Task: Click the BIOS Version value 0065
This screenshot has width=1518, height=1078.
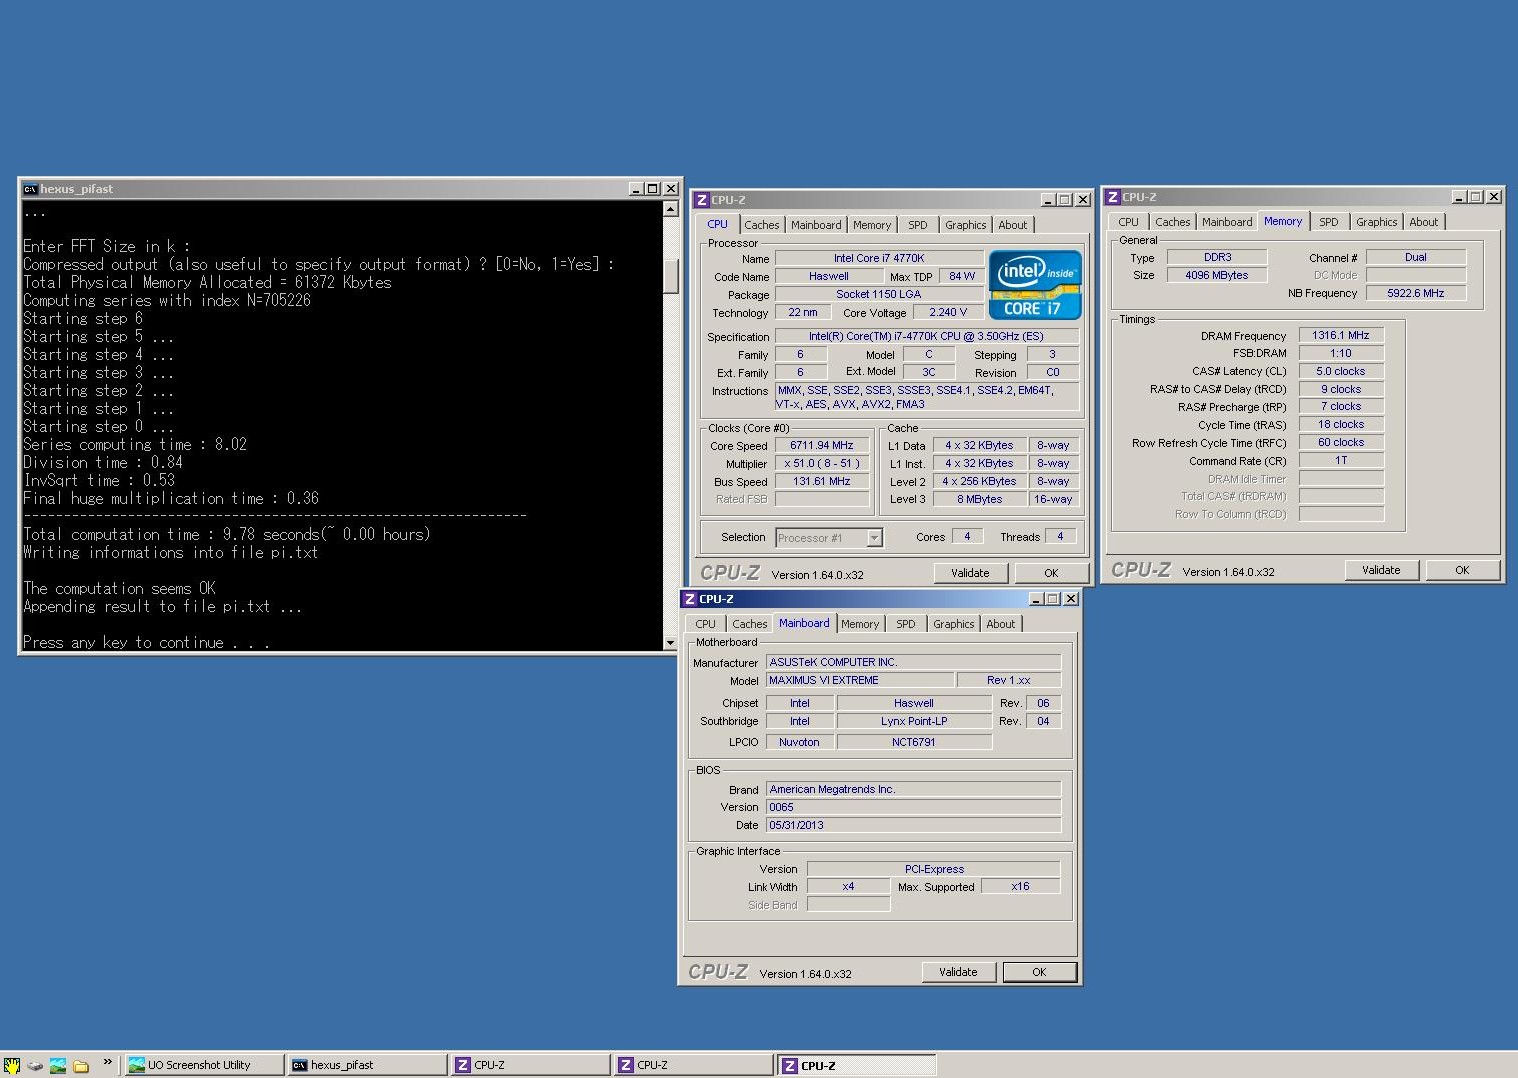Action: tap(913, 807)
